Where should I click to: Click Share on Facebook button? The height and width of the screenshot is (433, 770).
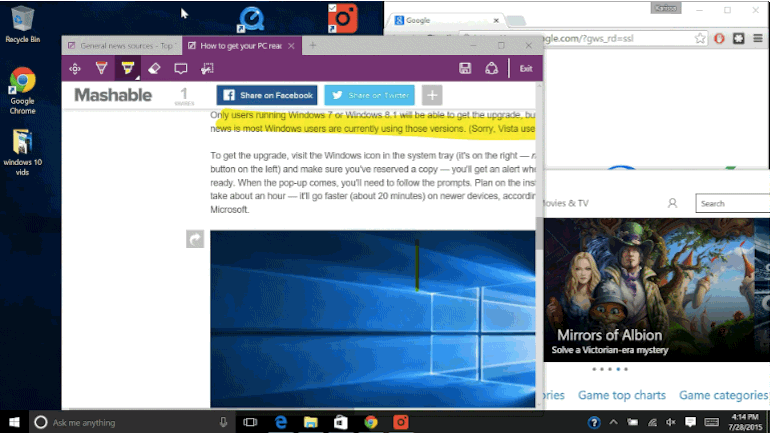coord(267,95)
